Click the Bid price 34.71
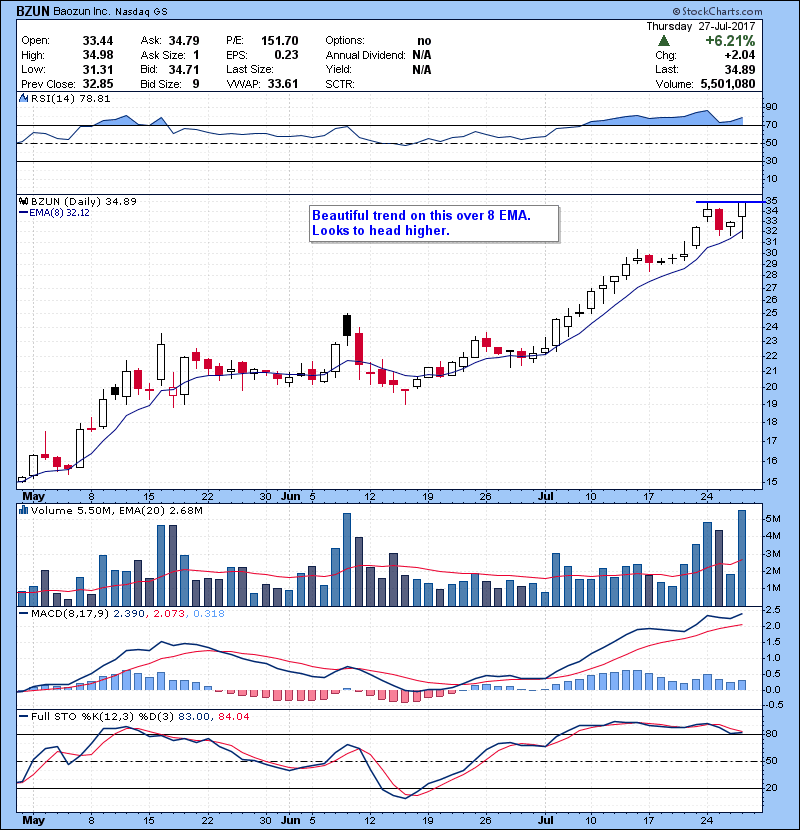This screenshot has height=830, width=800. pyautogui.click(x=184, y=69)
